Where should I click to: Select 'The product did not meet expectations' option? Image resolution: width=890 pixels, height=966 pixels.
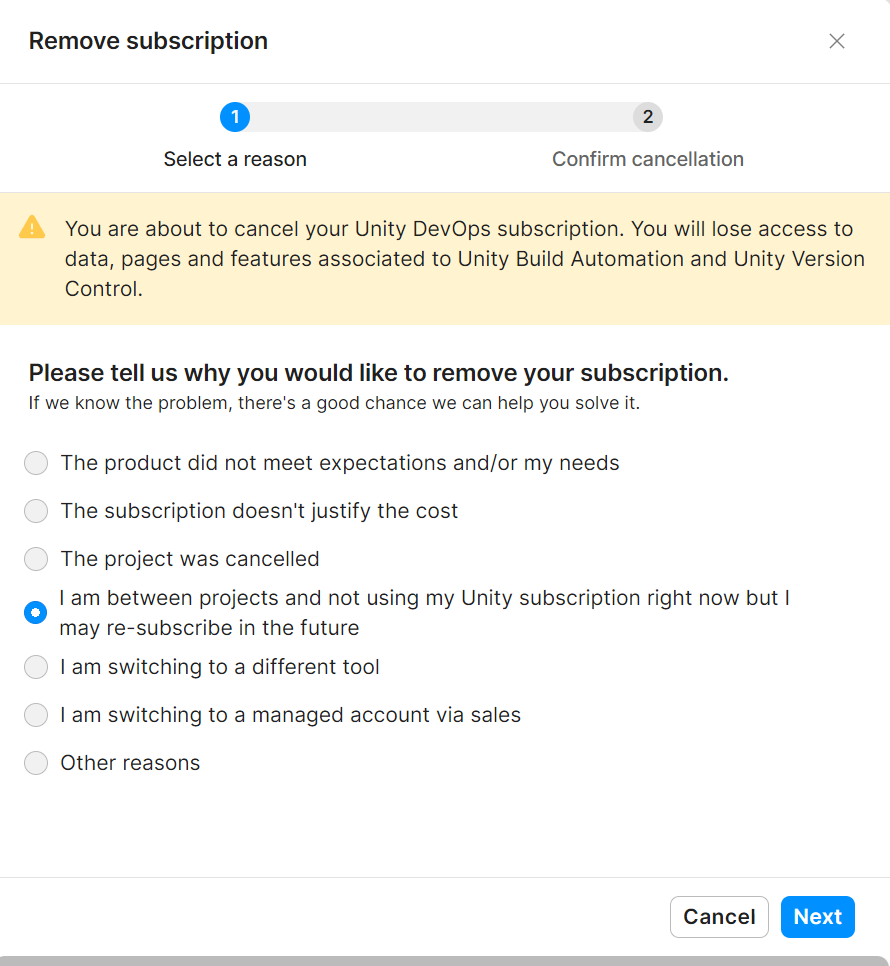click(36, 463)
